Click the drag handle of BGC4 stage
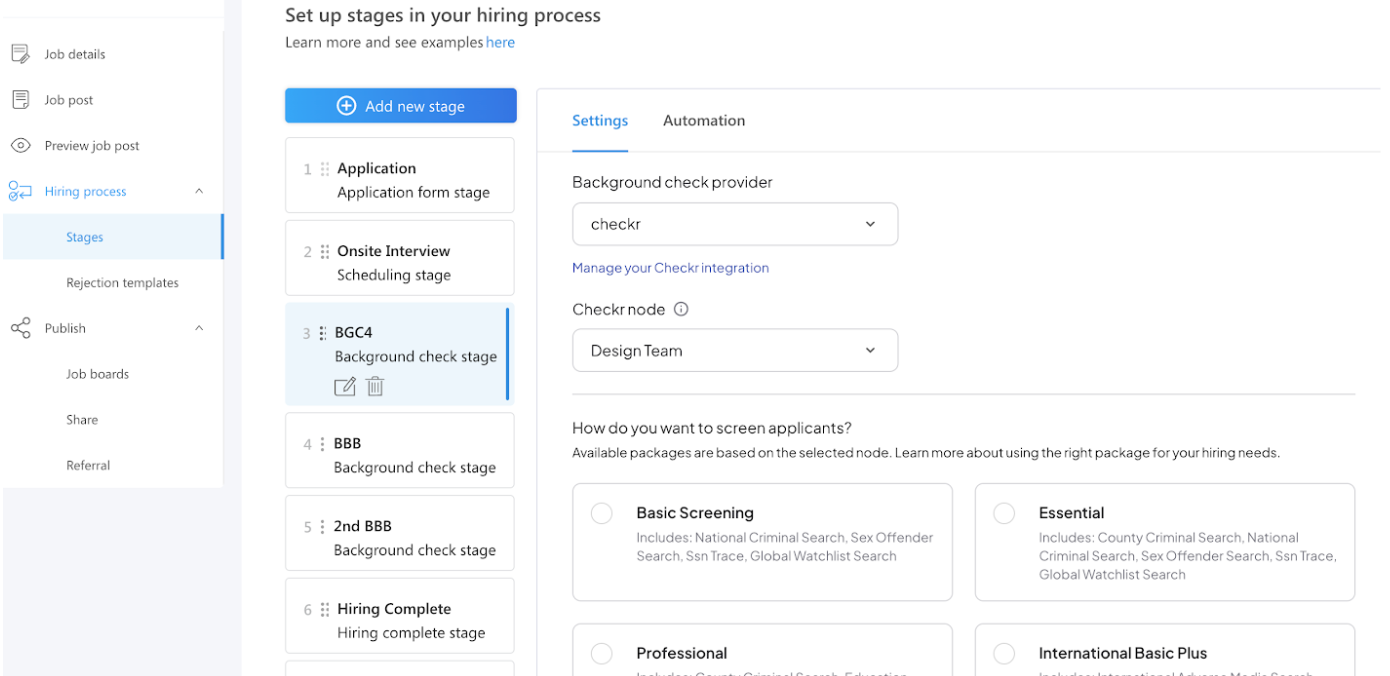This screenshot has height=676, width=1390. pyautogui.click(x=323, y=334)
